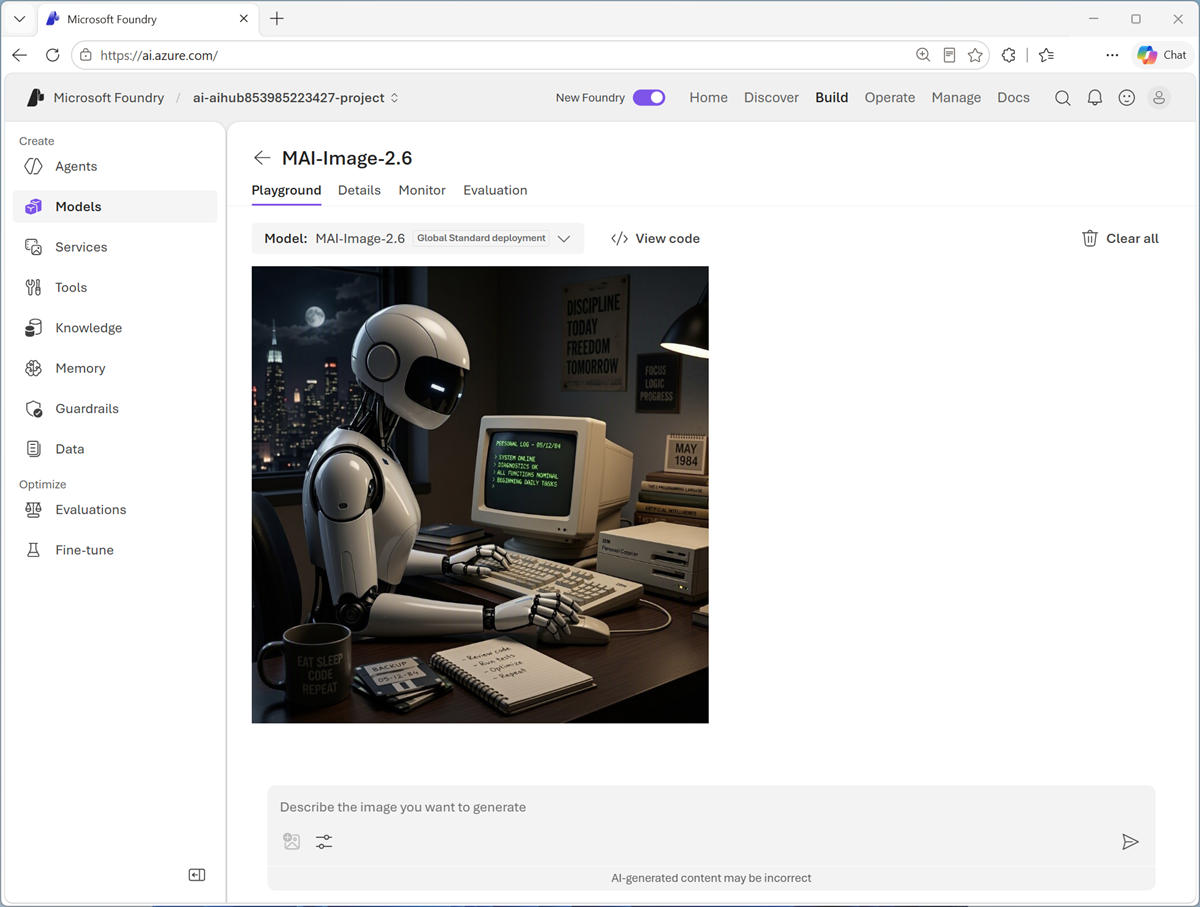Click the search magnifier in Foundry header

click(1063, 98)
